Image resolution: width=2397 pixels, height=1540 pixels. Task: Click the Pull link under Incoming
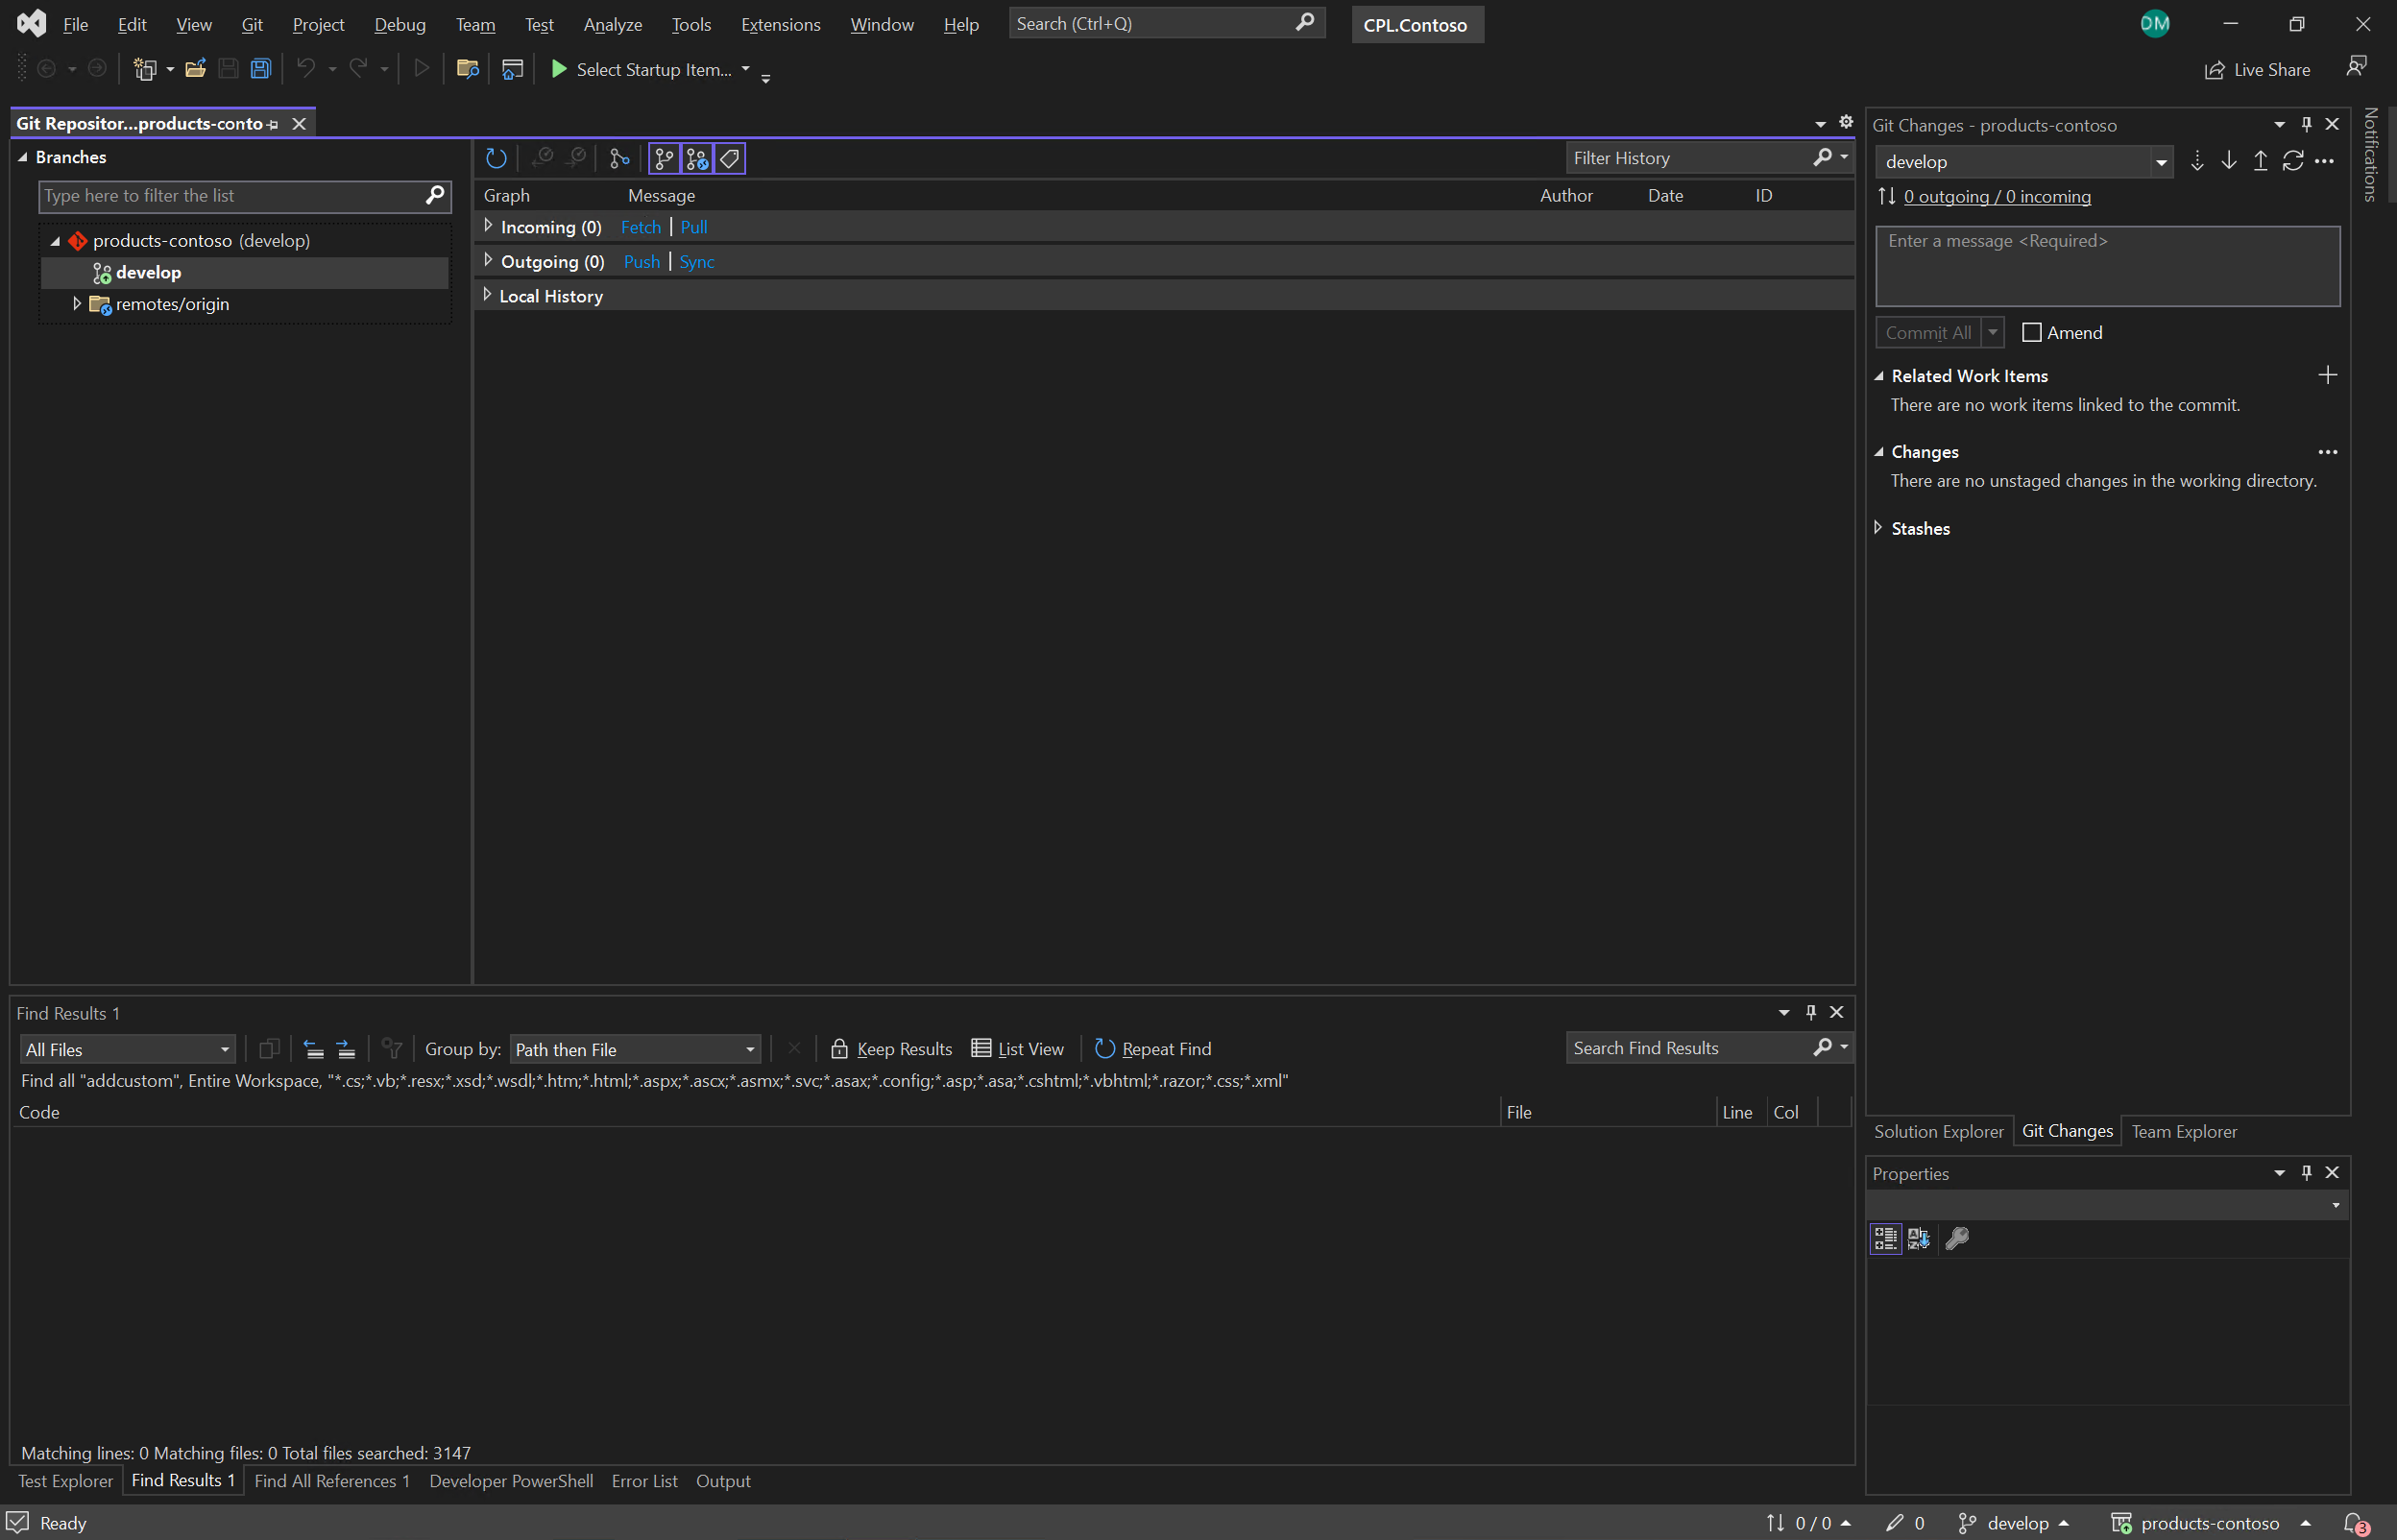[693, 227]
